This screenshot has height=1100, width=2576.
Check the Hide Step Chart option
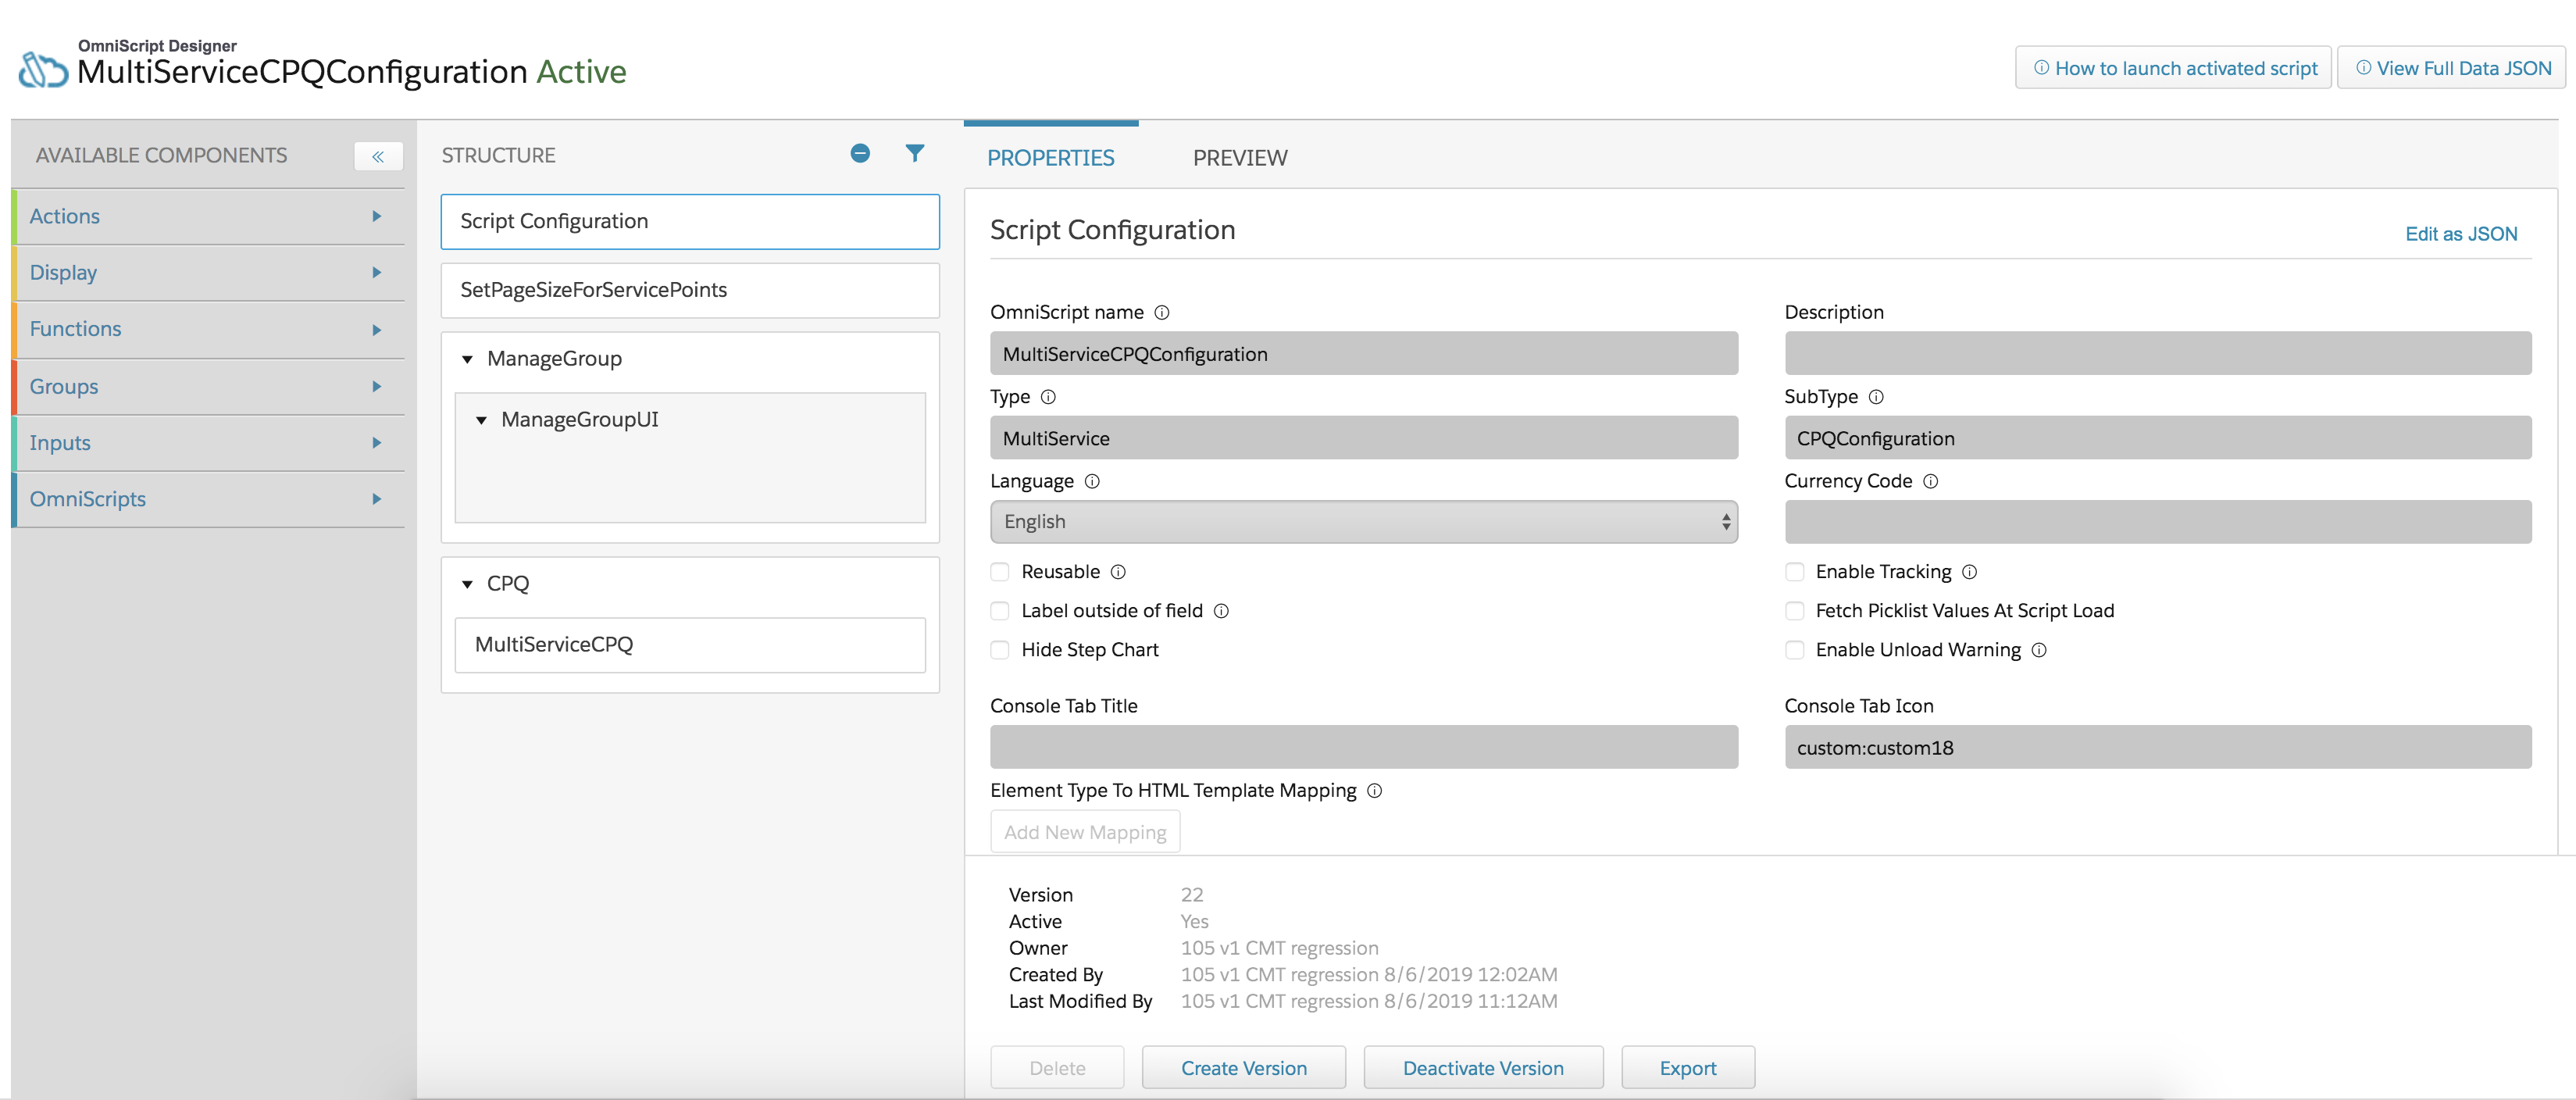[x=1000, y=650]
